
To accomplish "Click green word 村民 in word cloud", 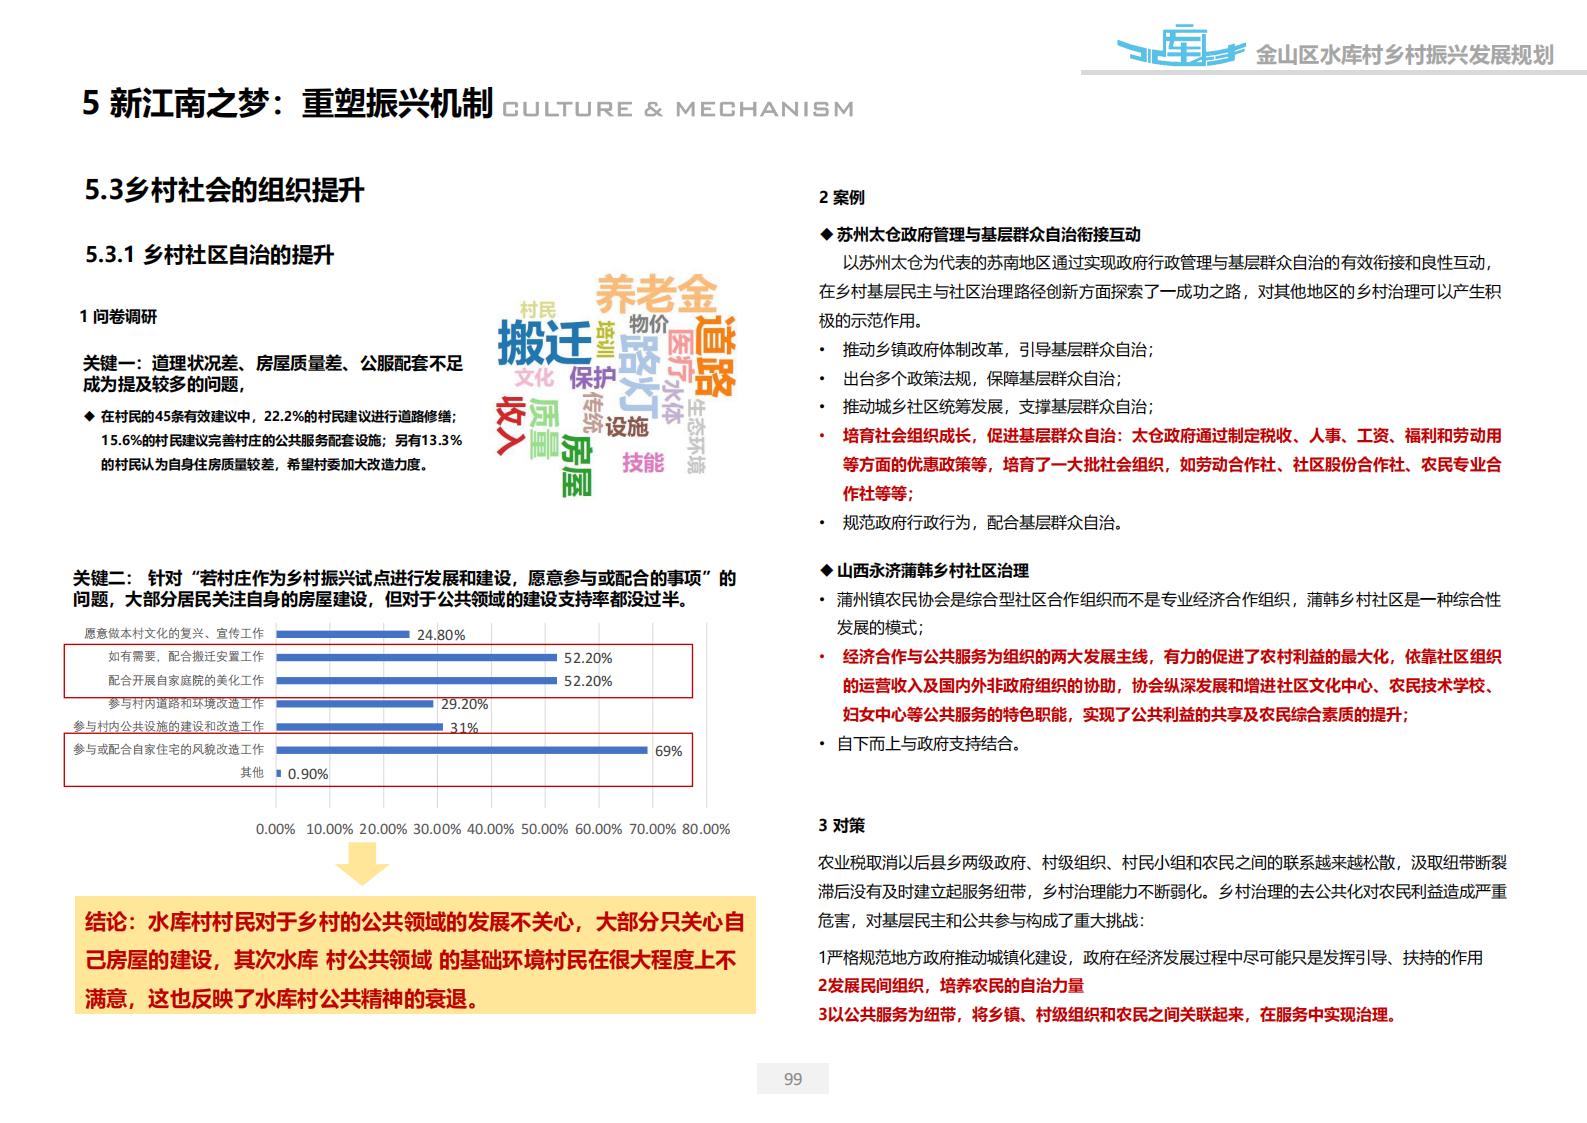I will click(538, 309).
